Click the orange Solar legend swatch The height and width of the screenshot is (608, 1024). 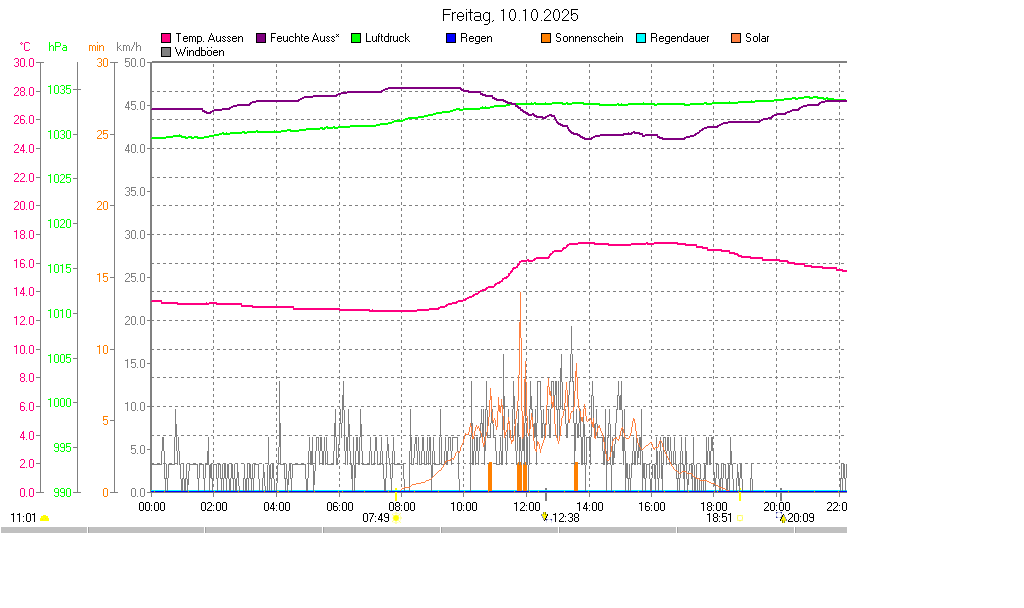click(736, 38)
